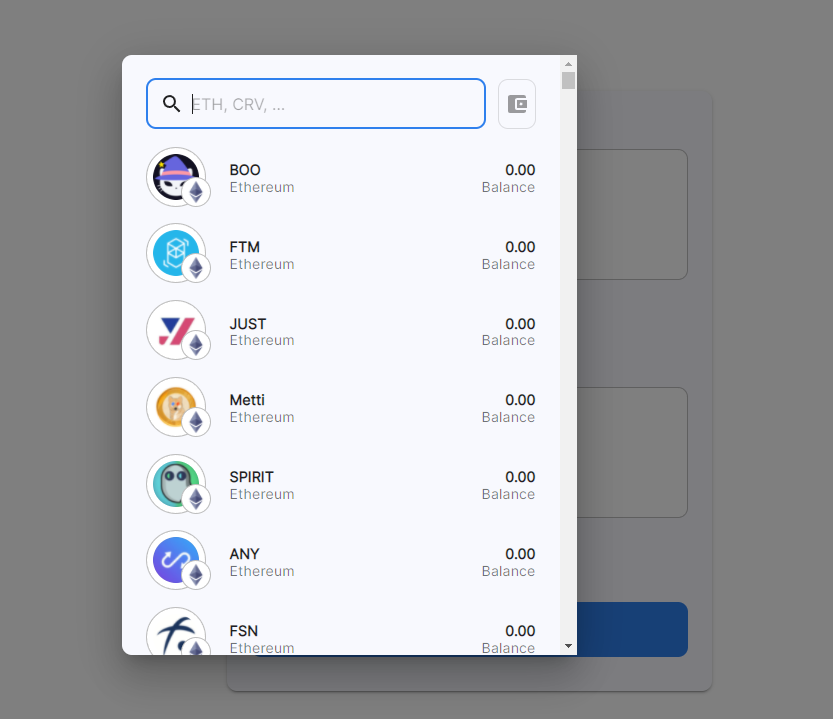Select the FSN token logo
This screenshot has width=833, height=719.
[176, 631]
